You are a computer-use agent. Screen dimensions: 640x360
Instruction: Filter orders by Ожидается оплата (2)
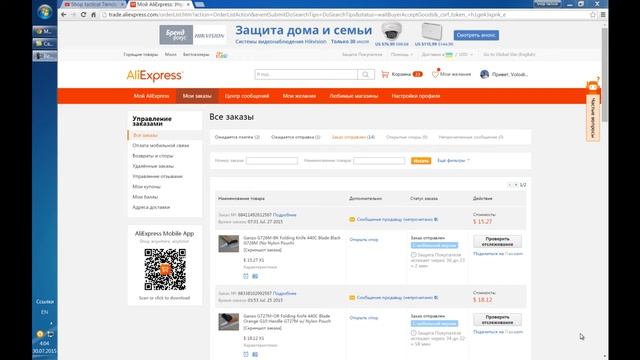click(237, 137)
